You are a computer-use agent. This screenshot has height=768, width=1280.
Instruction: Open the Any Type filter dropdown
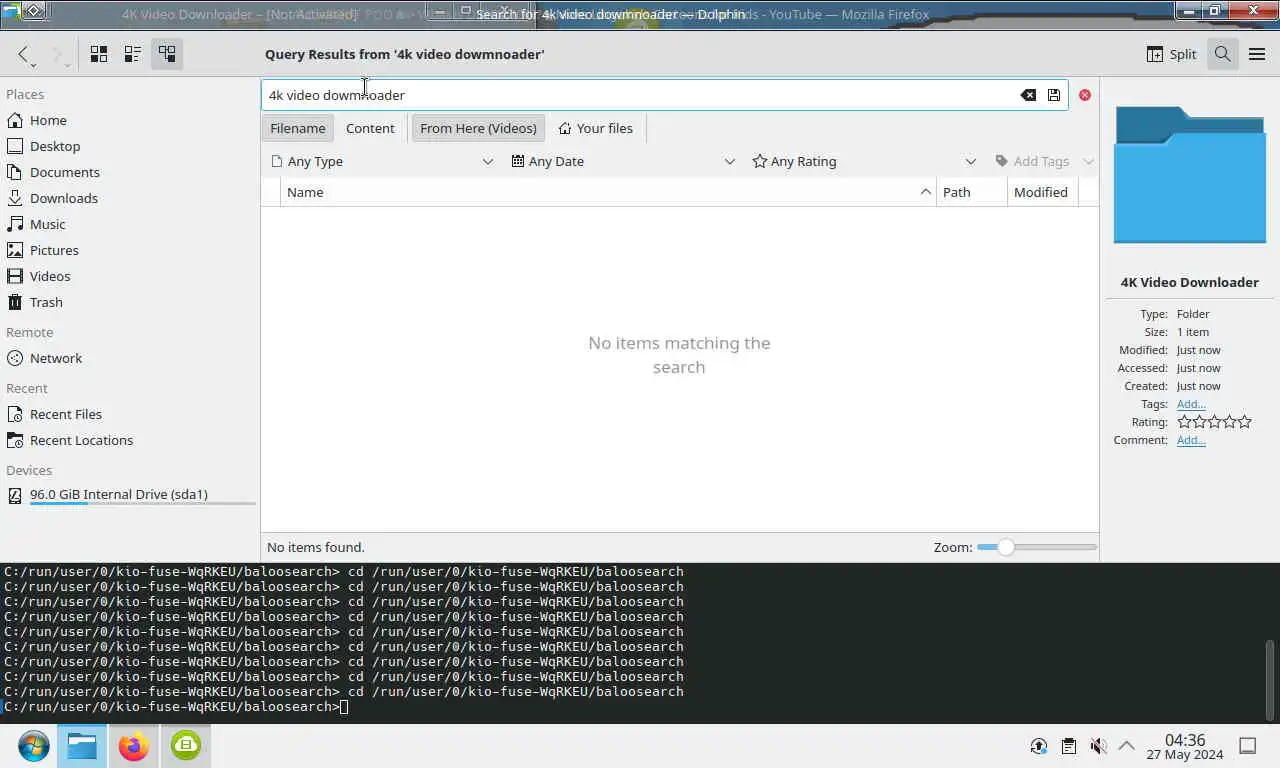click(382, 161)
